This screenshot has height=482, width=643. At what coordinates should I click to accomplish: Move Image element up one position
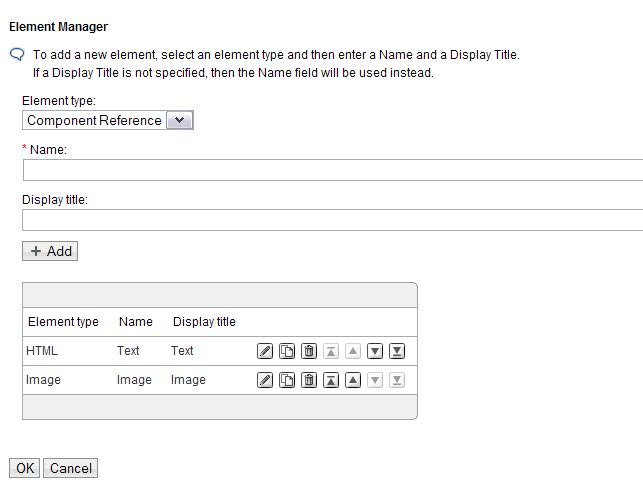point(353,380)
